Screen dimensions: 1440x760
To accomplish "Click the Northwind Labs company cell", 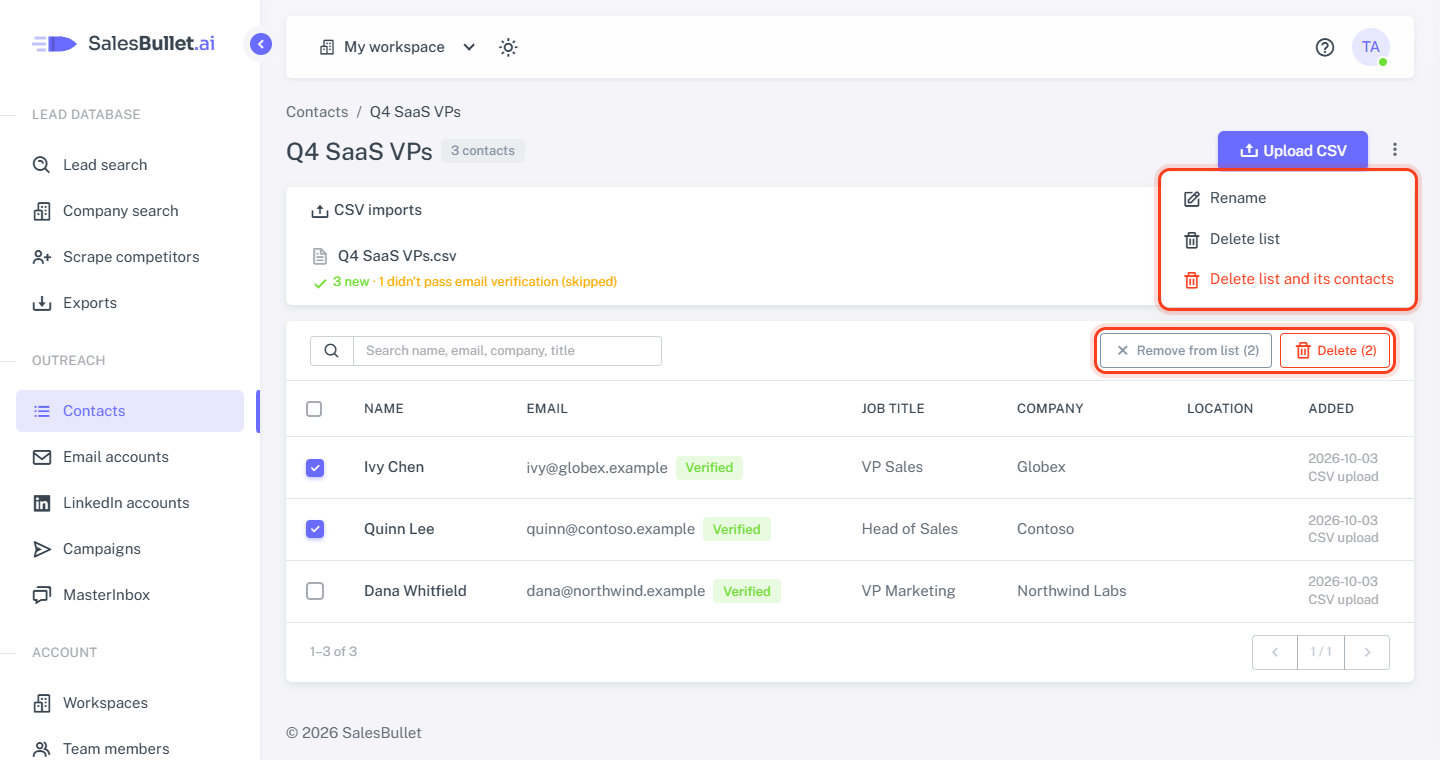I will coord(1072,591).
